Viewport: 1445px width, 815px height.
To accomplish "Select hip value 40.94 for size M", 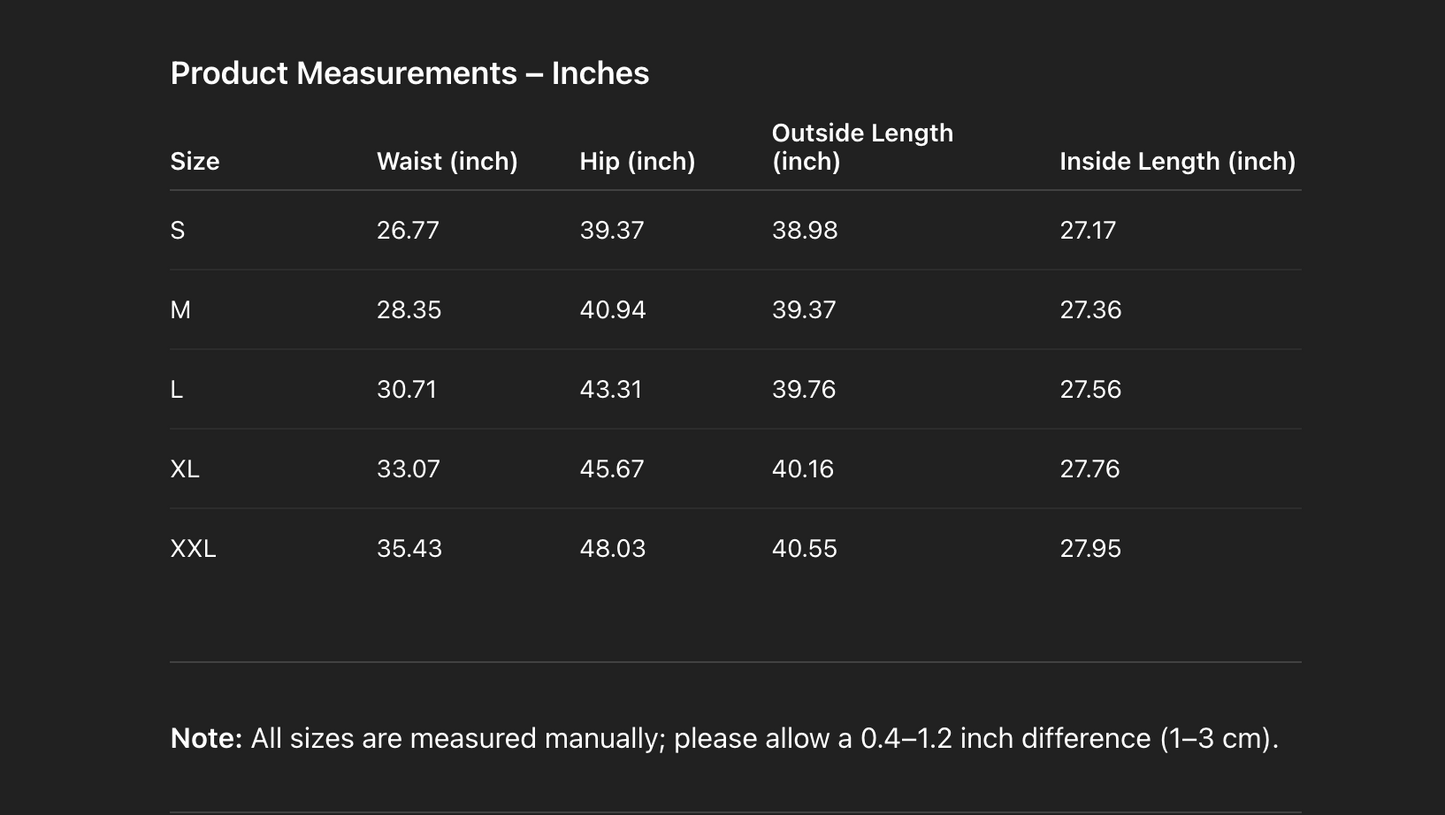I will click(x=613, y=310).
